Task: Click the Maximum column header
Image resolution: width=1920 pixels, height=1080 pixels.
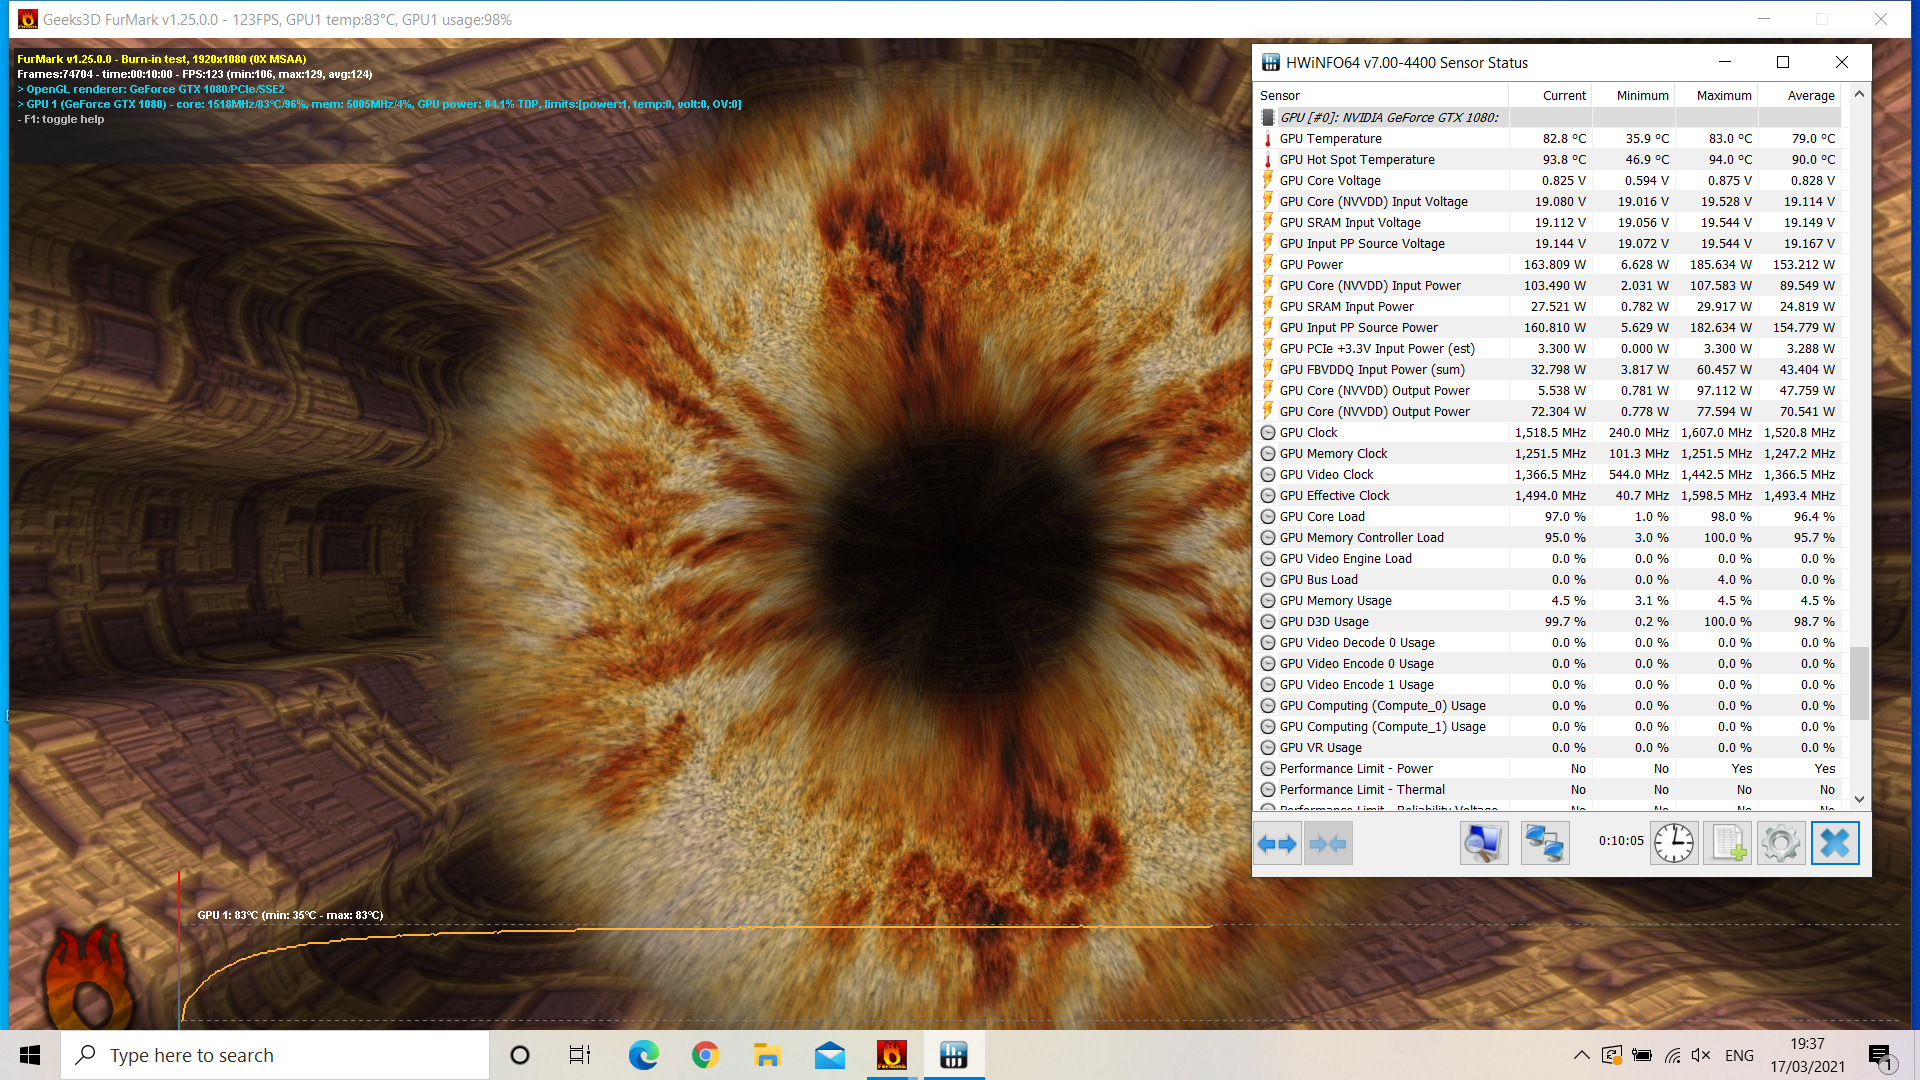Action: pyautogui.click(x=1717, y=96)
